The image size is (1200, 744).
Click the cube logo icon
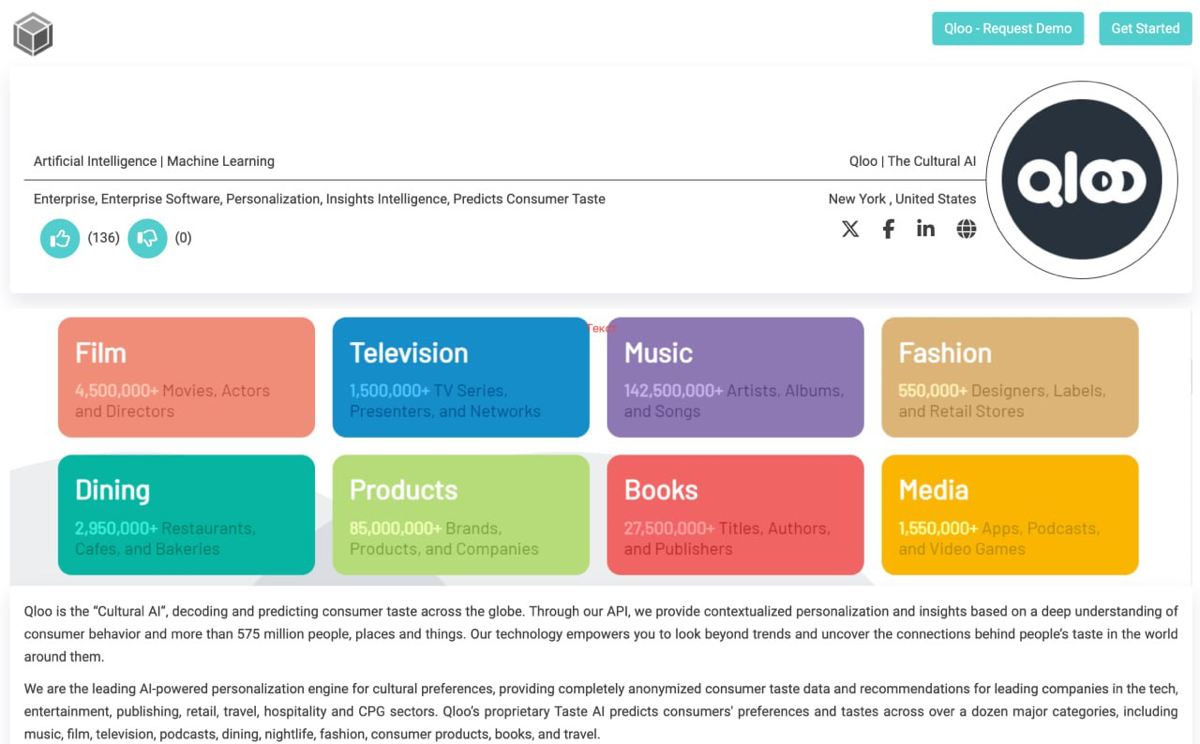tap(33, 35)
